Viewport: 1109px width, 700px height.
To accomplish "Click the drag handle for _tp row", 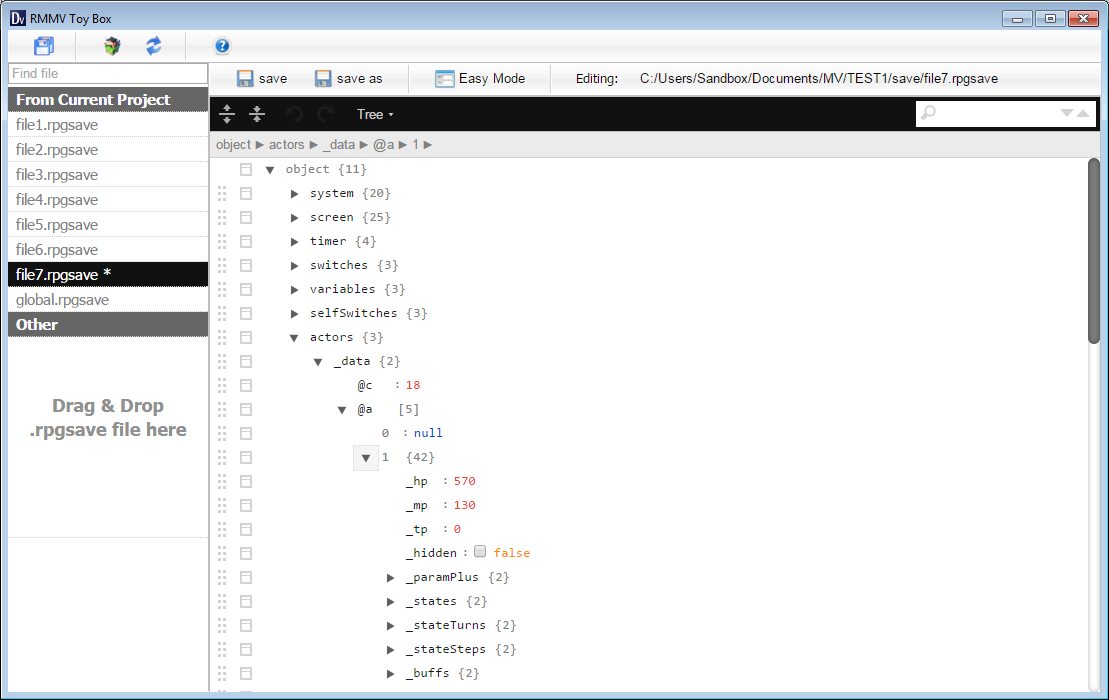I will click(222, 530).
